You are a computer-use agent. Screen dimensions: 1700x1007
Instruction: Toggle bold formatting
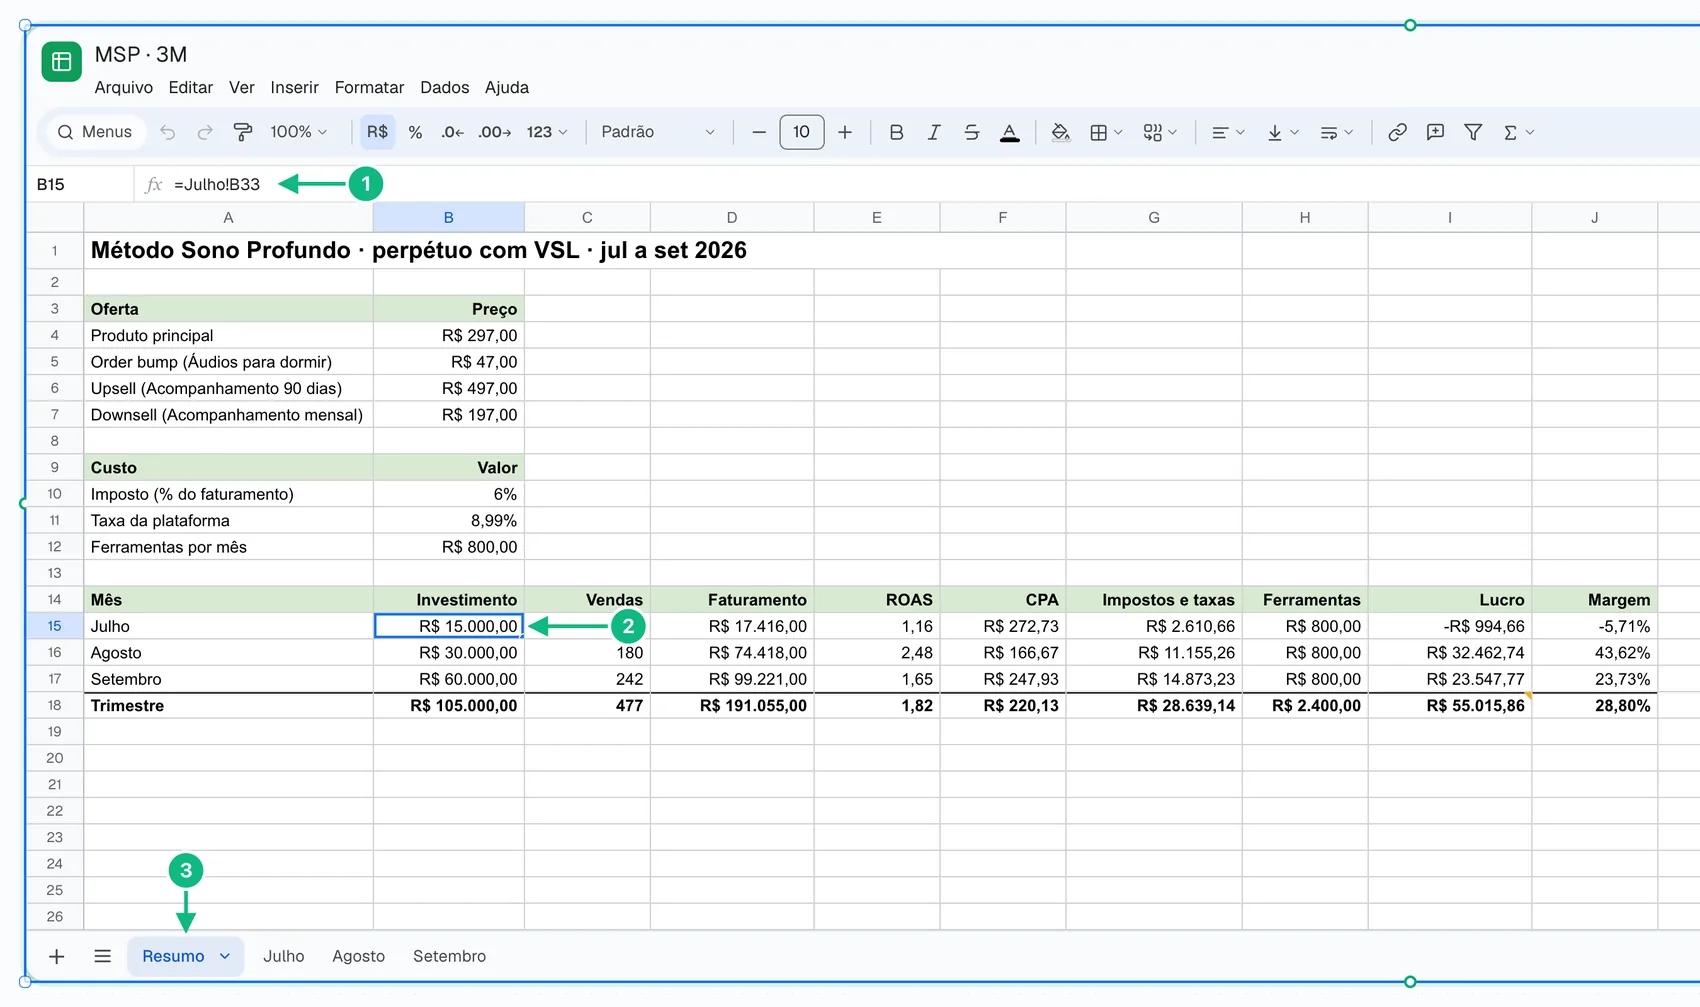click(896, 132)
